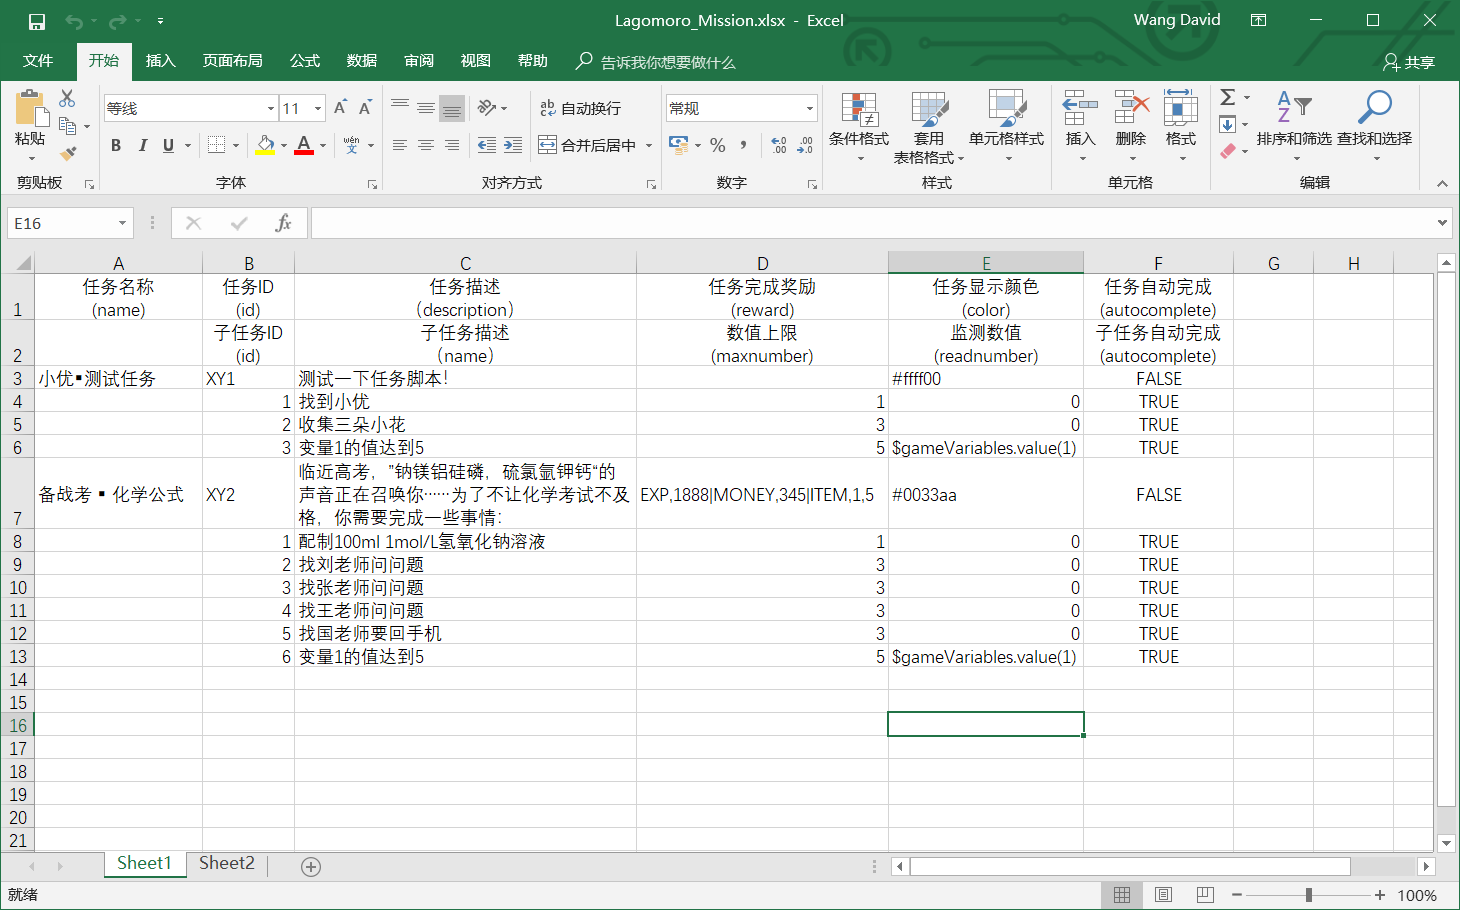Click the insert function fx icon

click(x=283, y=223)
